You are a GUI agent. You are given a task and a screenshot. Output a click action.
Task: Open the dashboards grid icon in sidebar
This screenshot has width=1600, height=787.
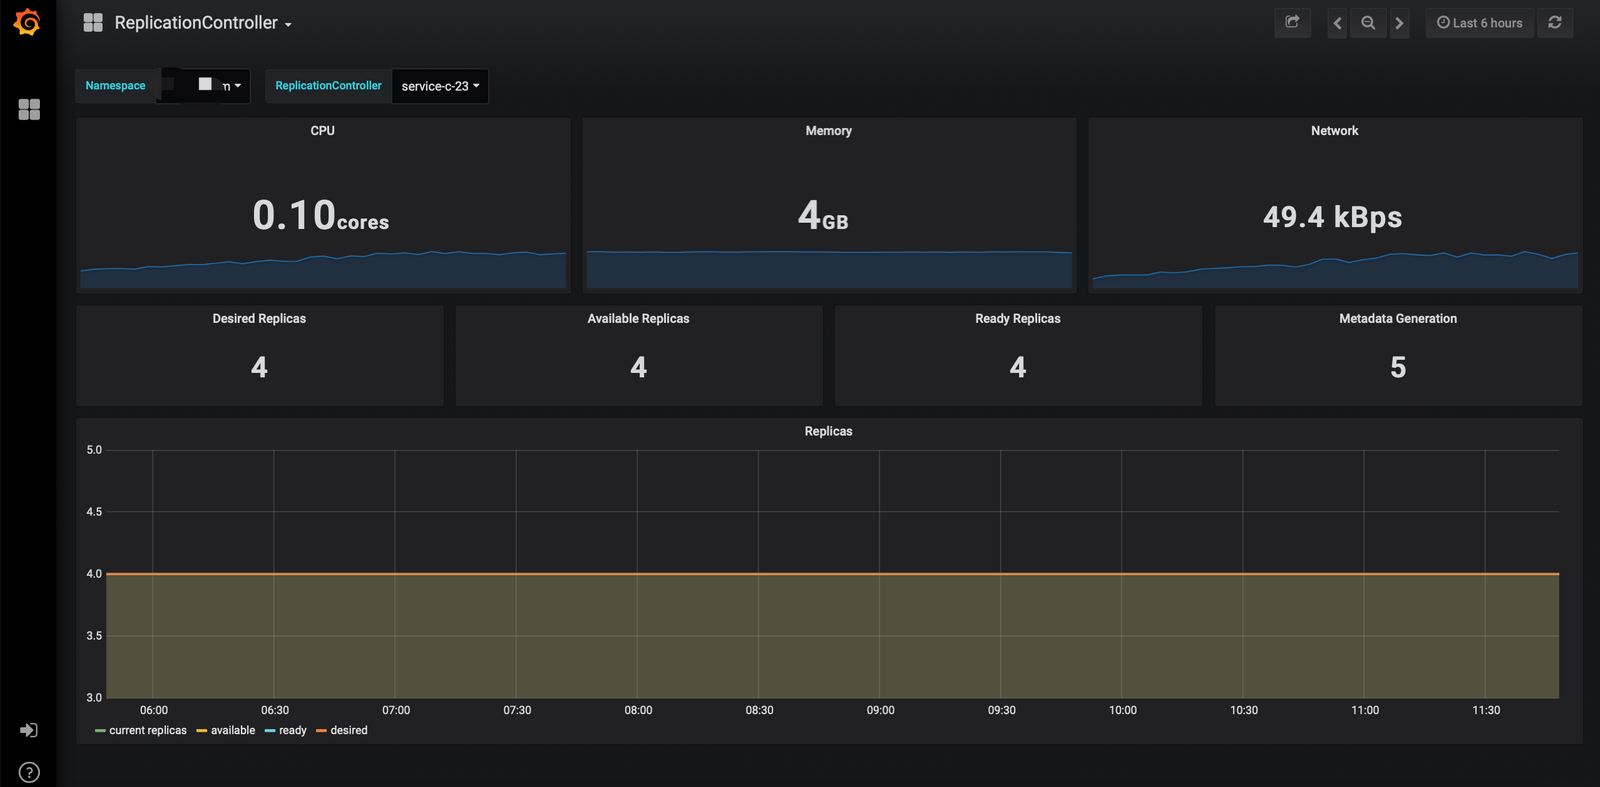click(29, 109)
